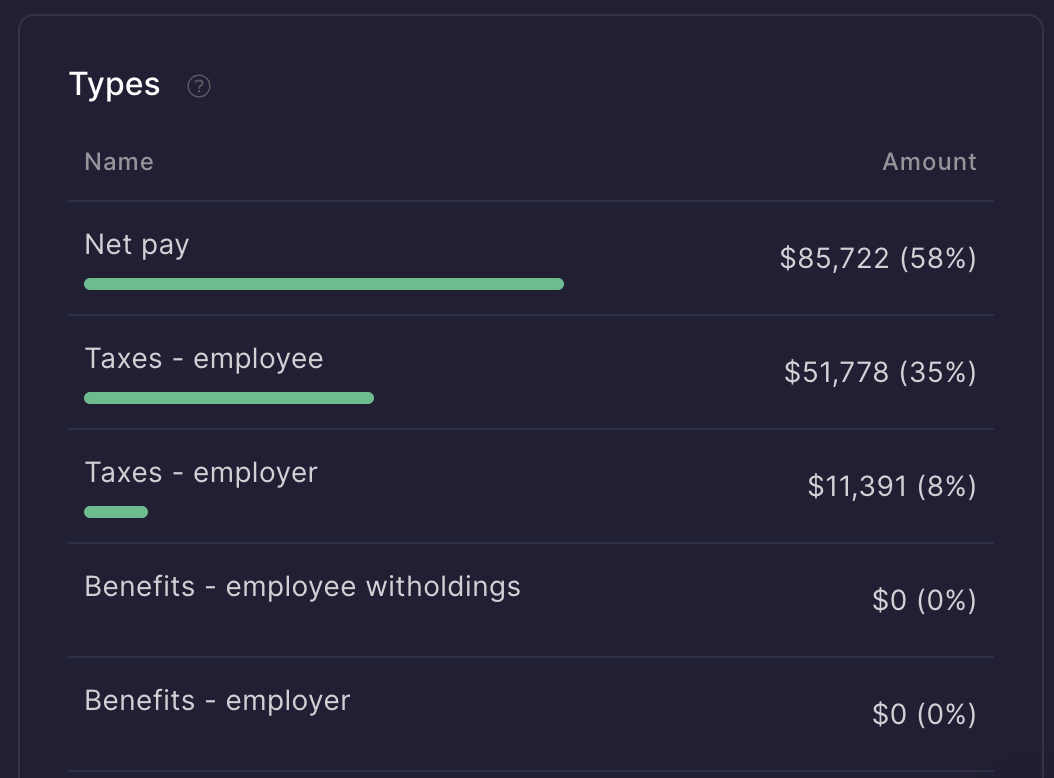Click the Taxes - employee green bar
The image size is (1054, 778).
pyautogui.click(x=229, y=398)
